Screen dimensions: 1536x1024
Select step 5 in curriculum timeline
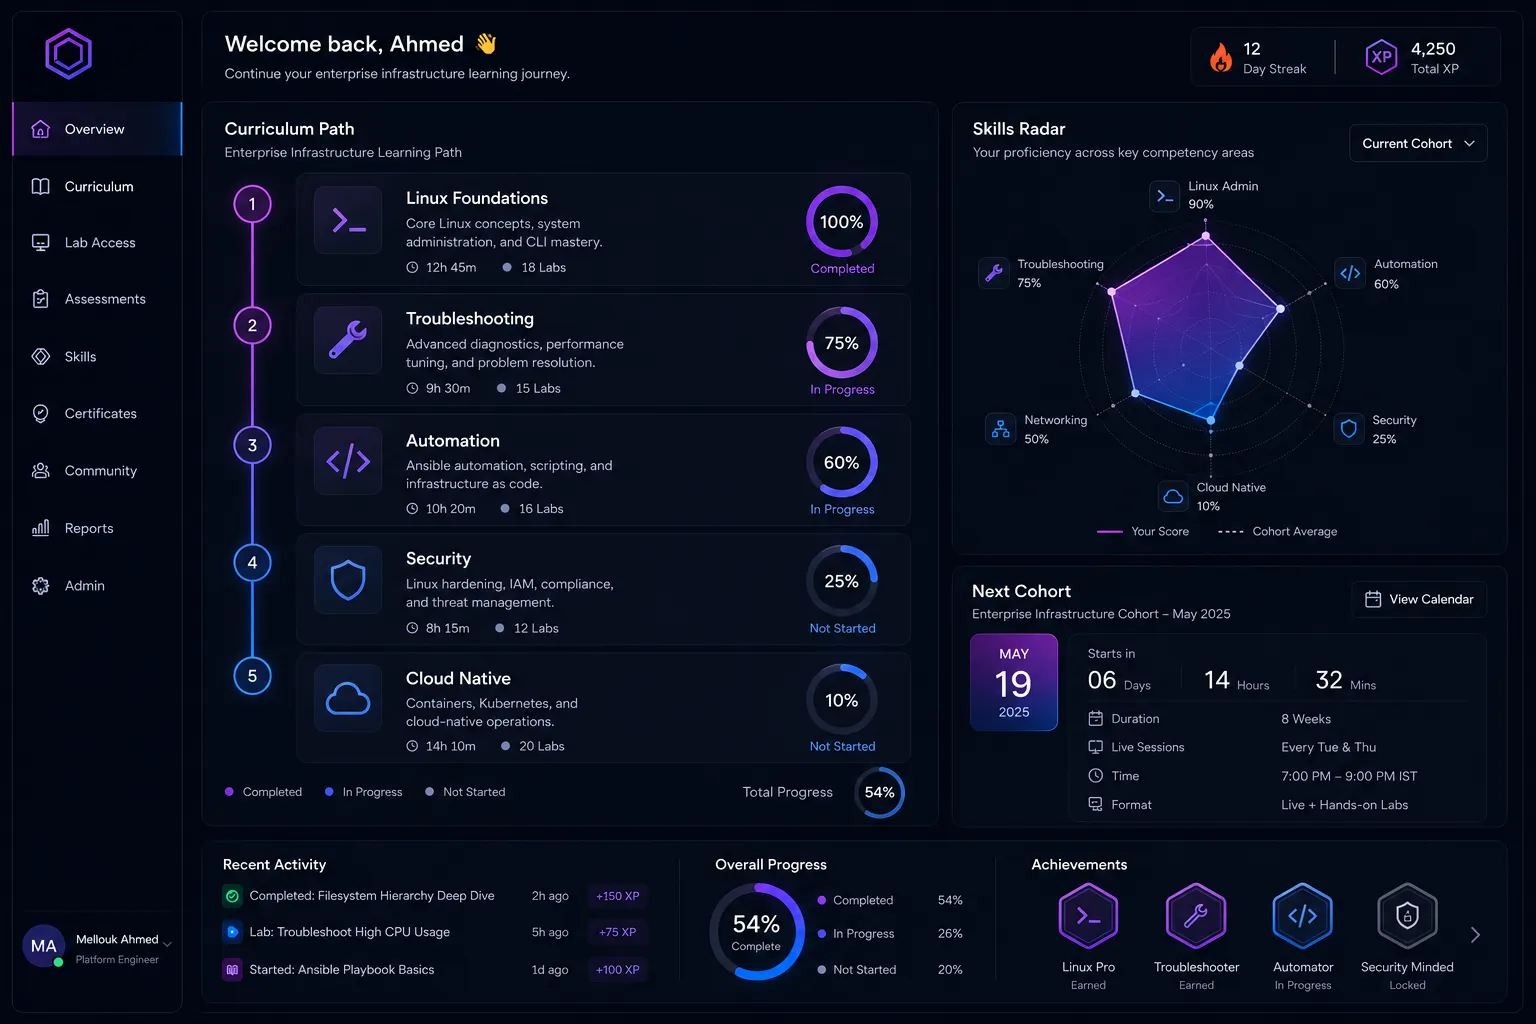point(252,676)
